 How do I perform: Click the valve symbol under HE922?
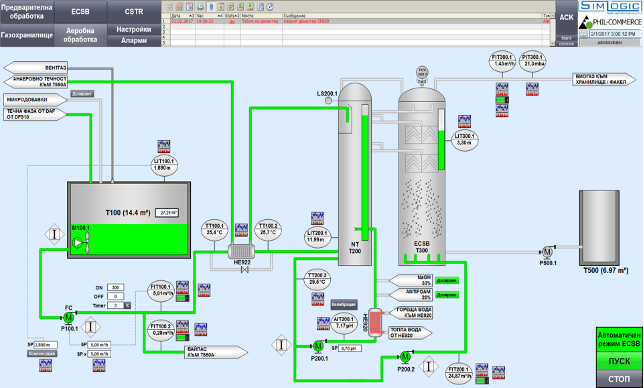coord(245,269)
